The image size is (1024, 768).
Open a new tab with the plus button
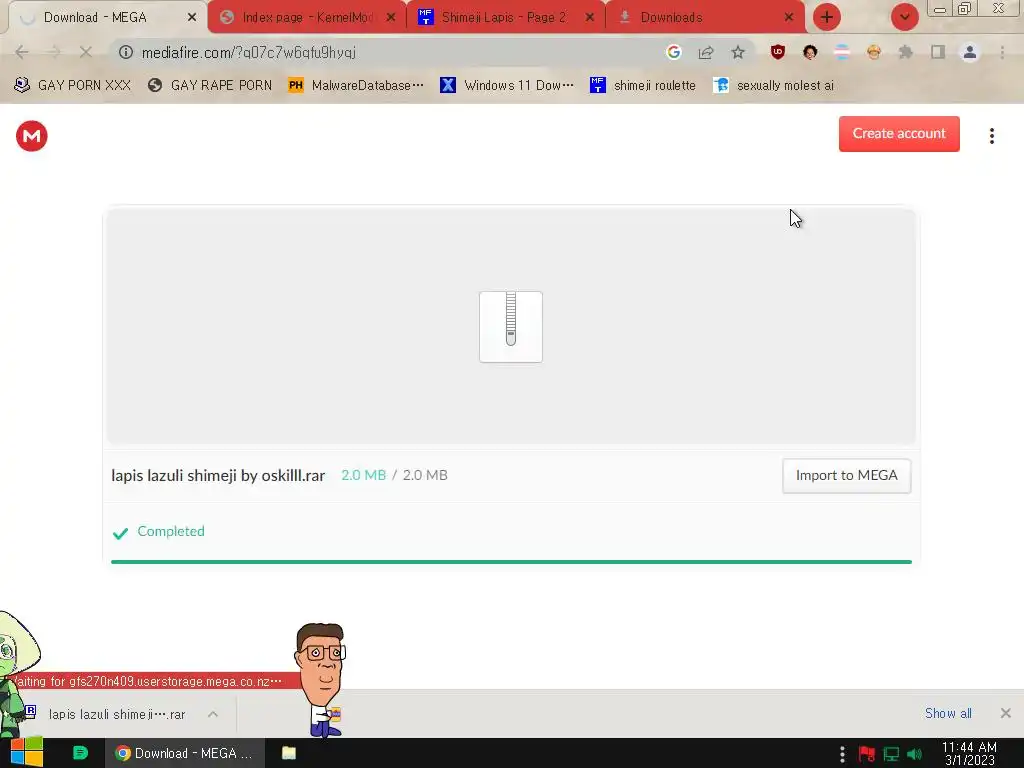pos(827,18)
